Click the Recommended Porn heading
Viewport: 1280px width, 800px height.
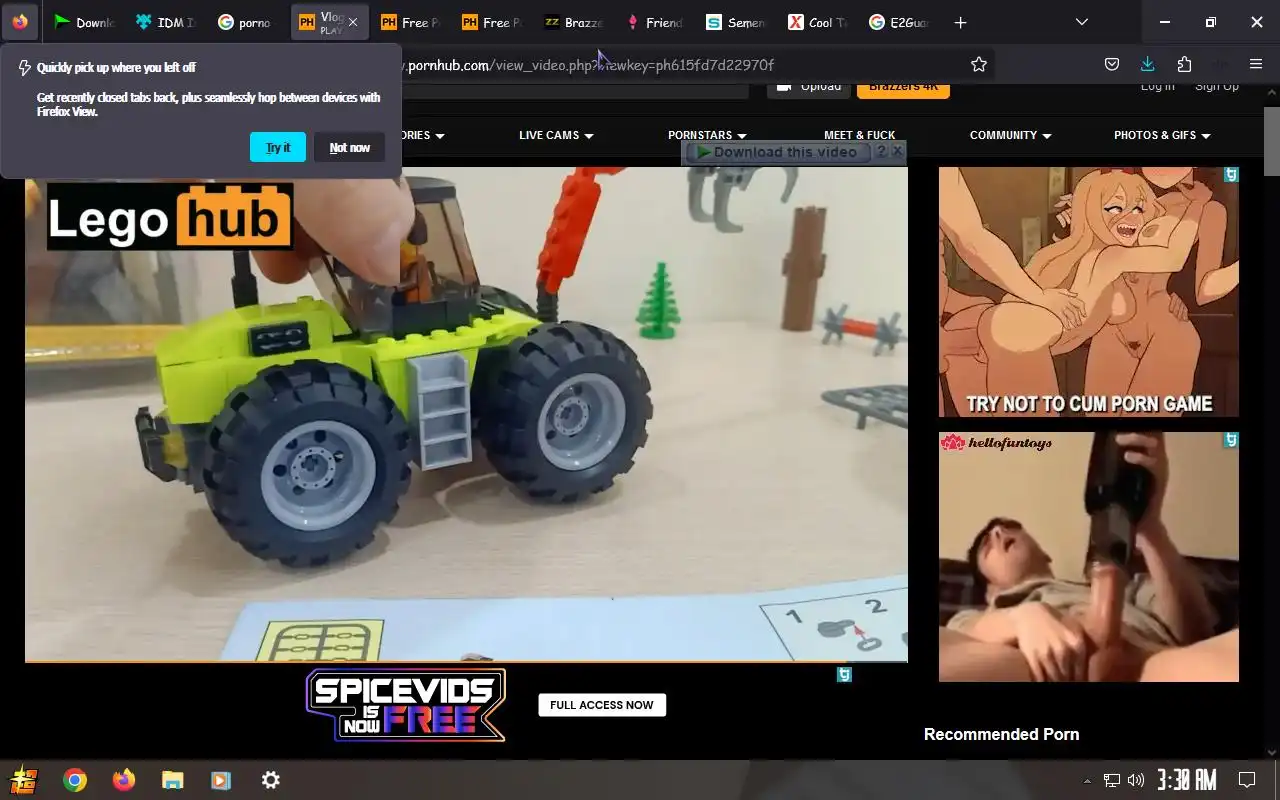click(x=1001, y=734)
